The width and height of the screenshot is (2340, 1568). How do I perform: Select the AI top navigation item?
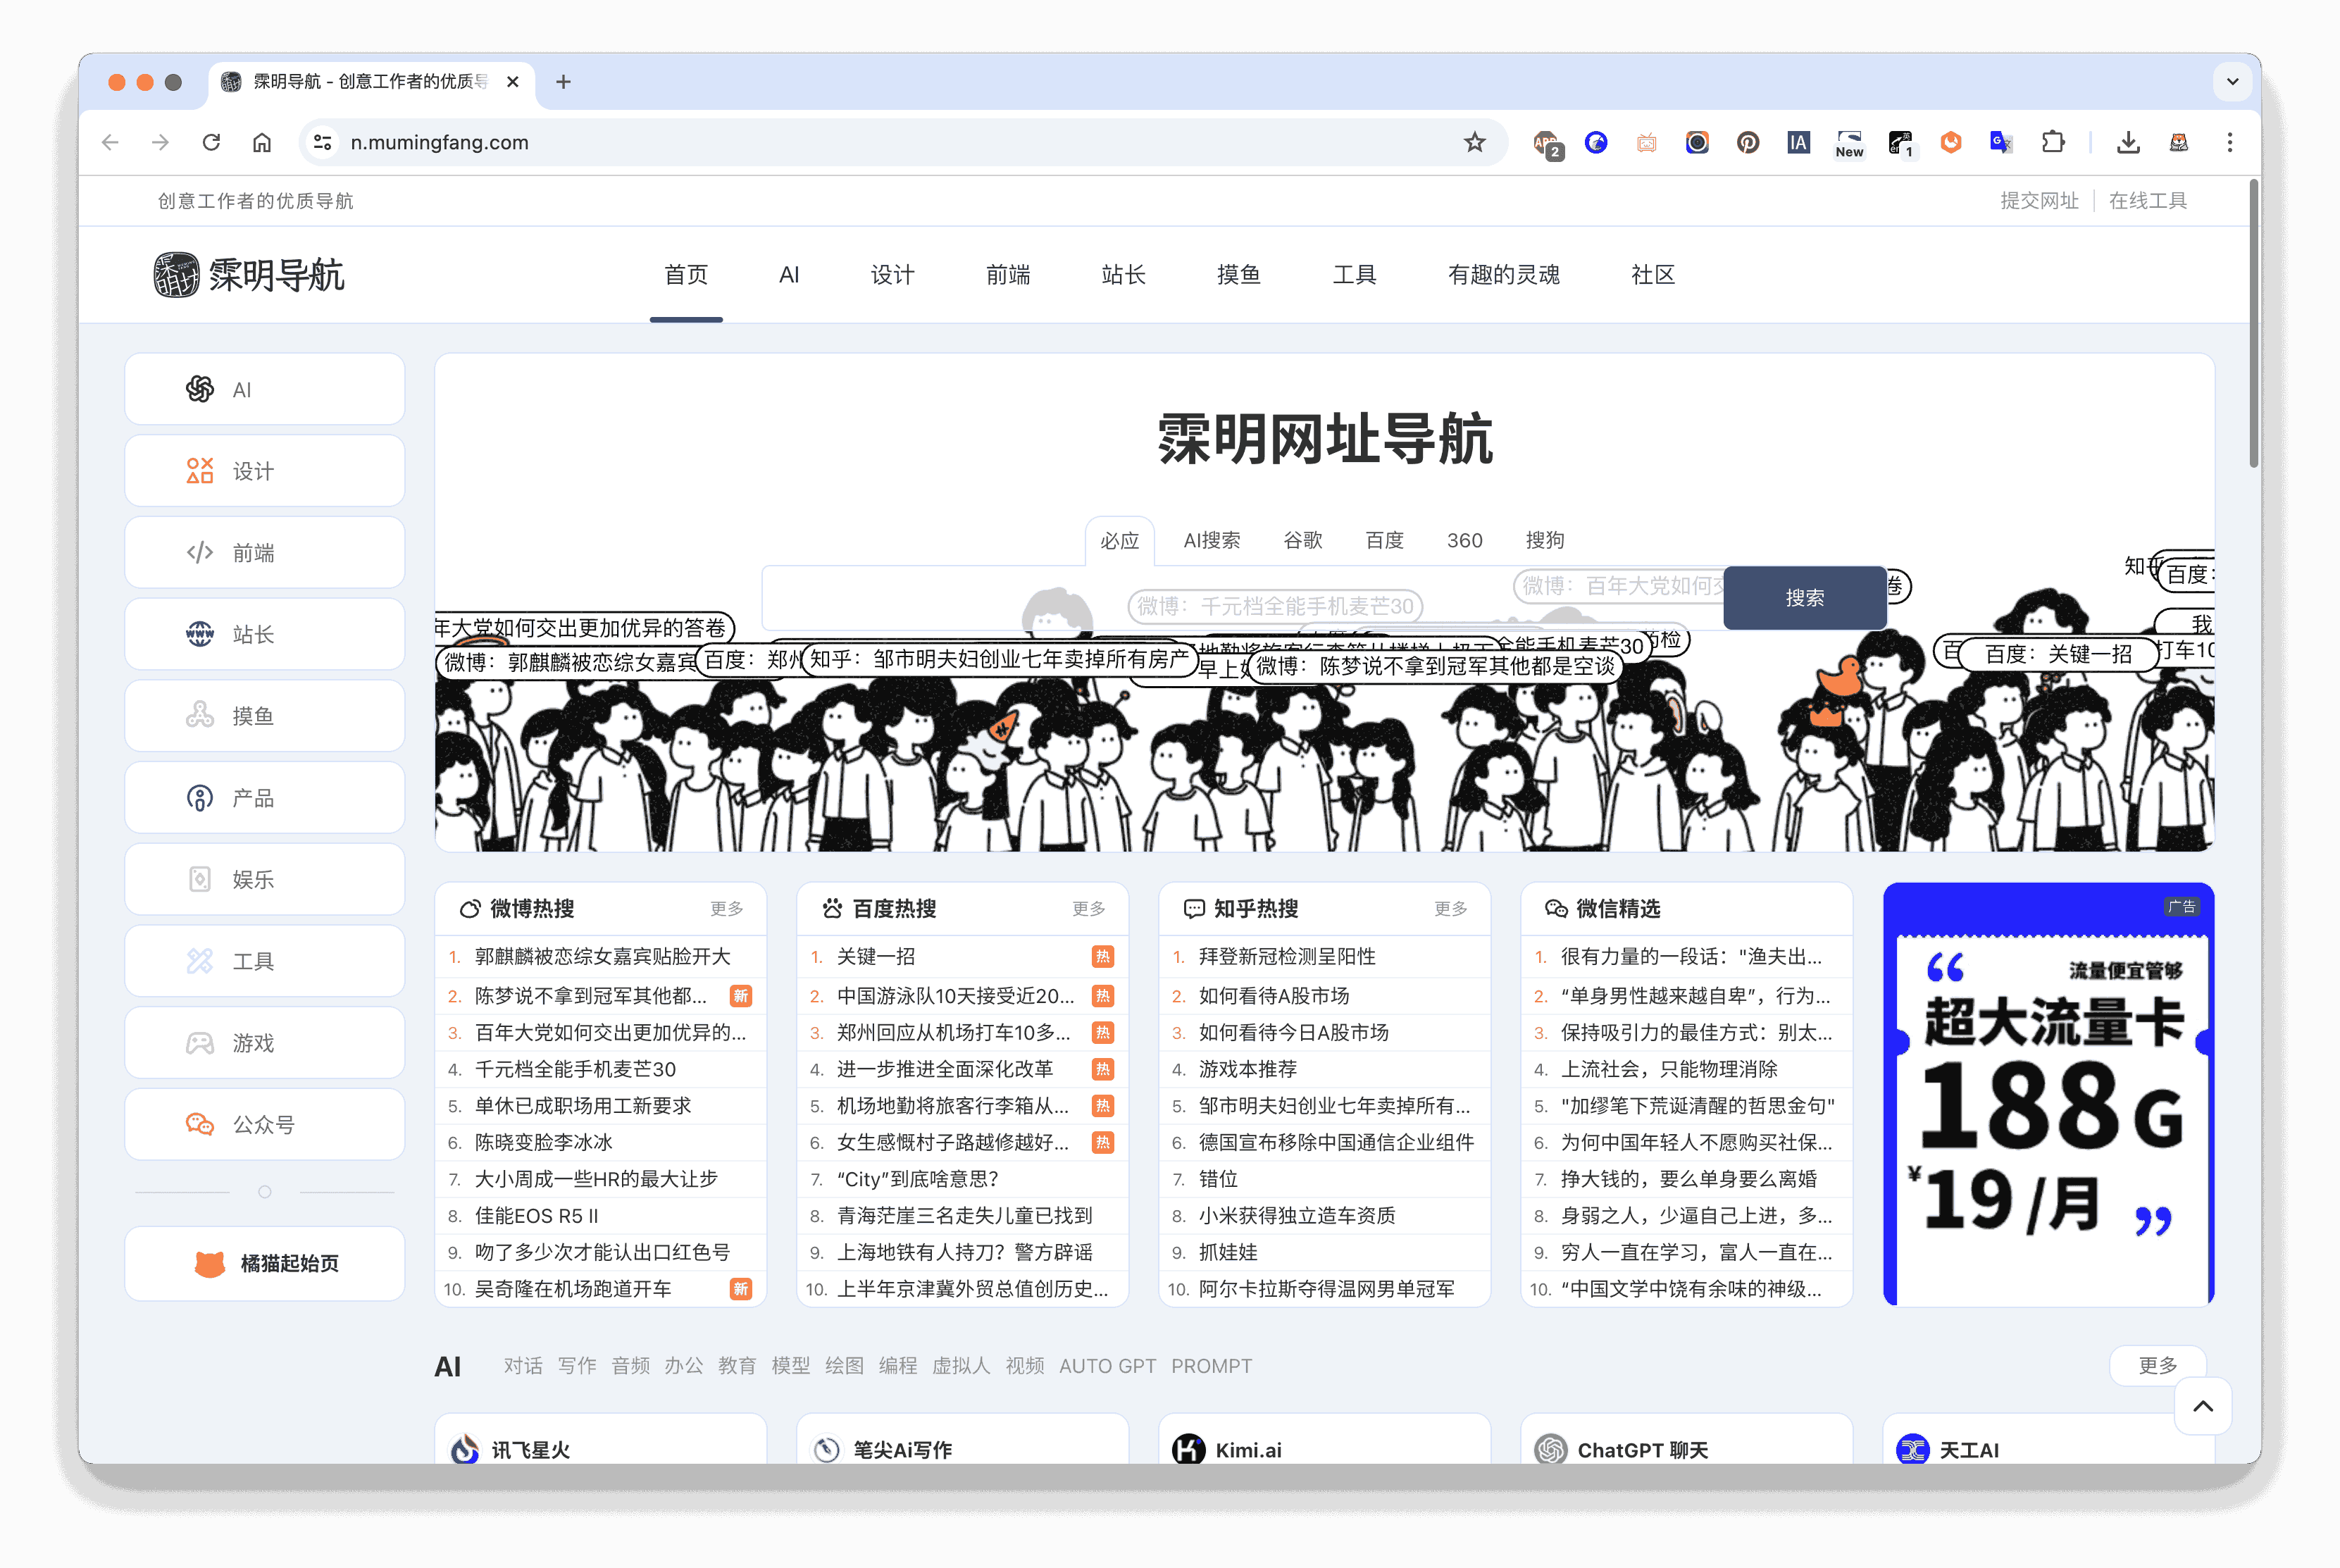pos(789,275)
